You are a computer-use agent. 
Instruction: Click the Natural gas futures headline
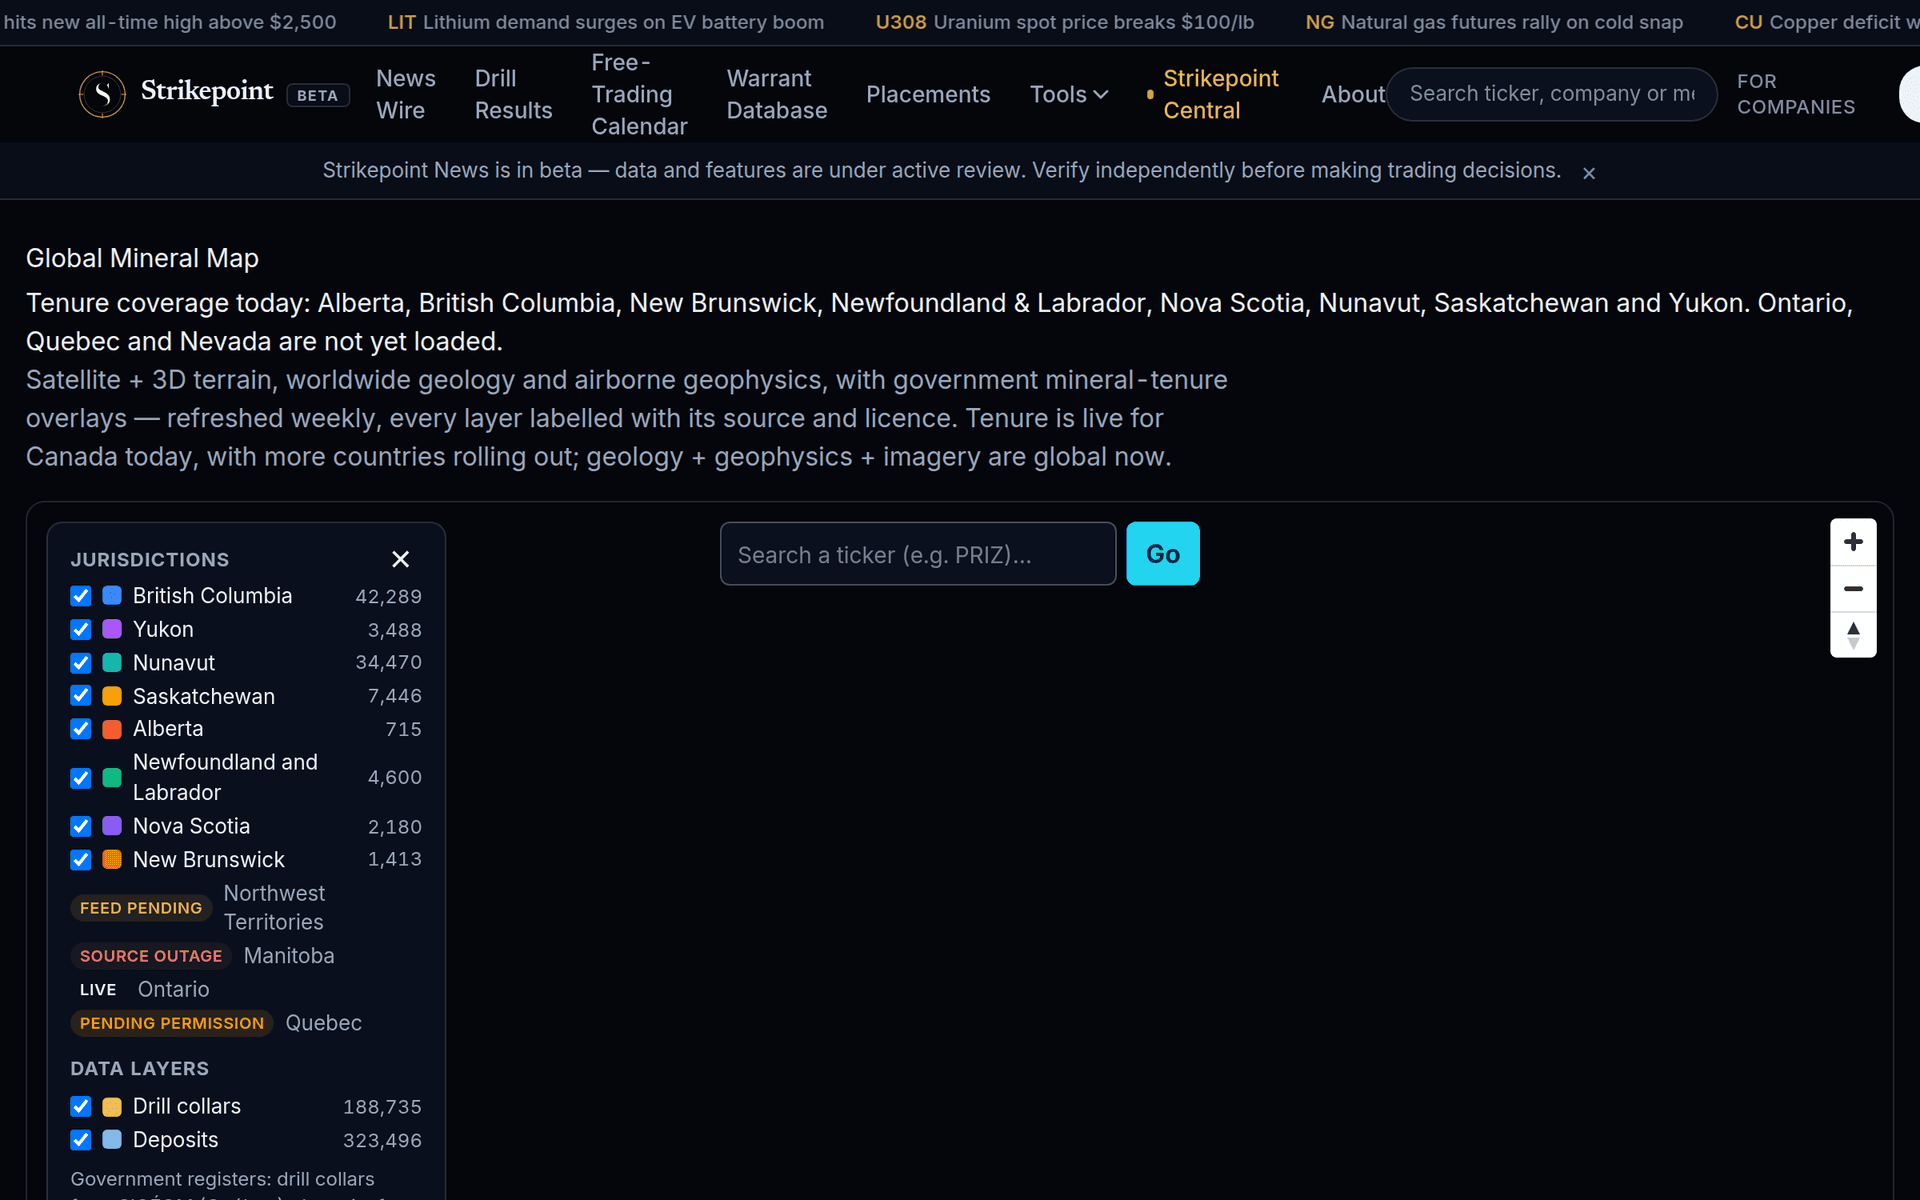pos(1494,22)
